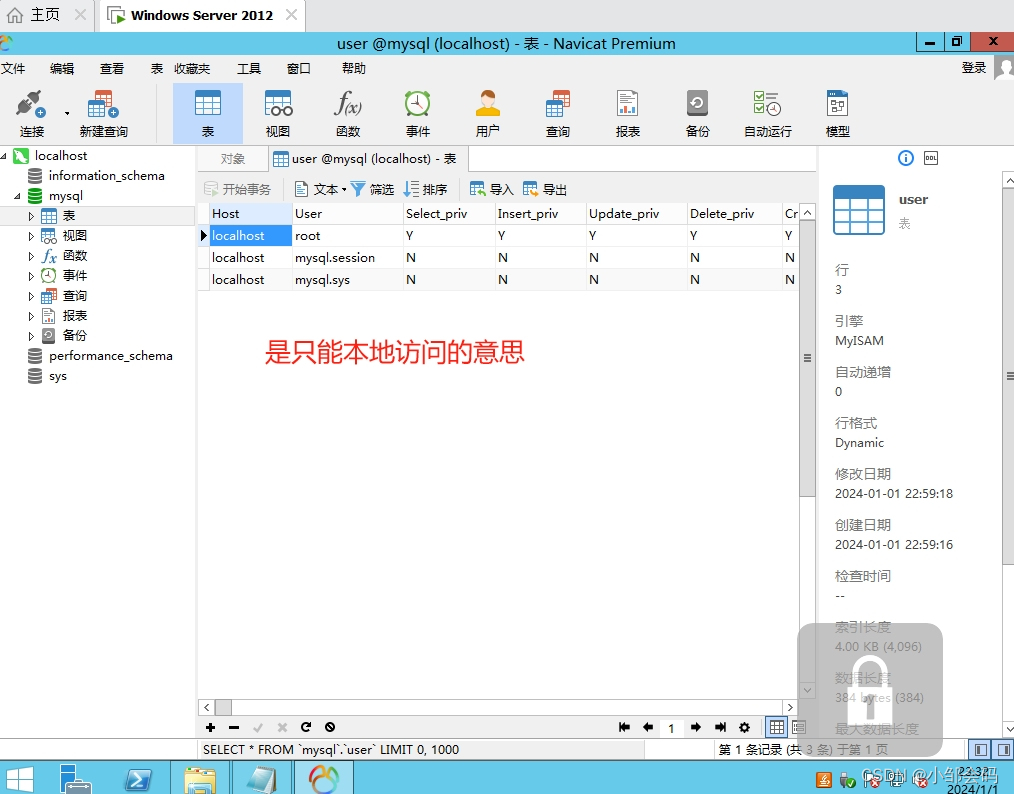Screen dimensions: 1014x794
Task: Expand the 备份 tree node
Action: [x=31, y=336]
